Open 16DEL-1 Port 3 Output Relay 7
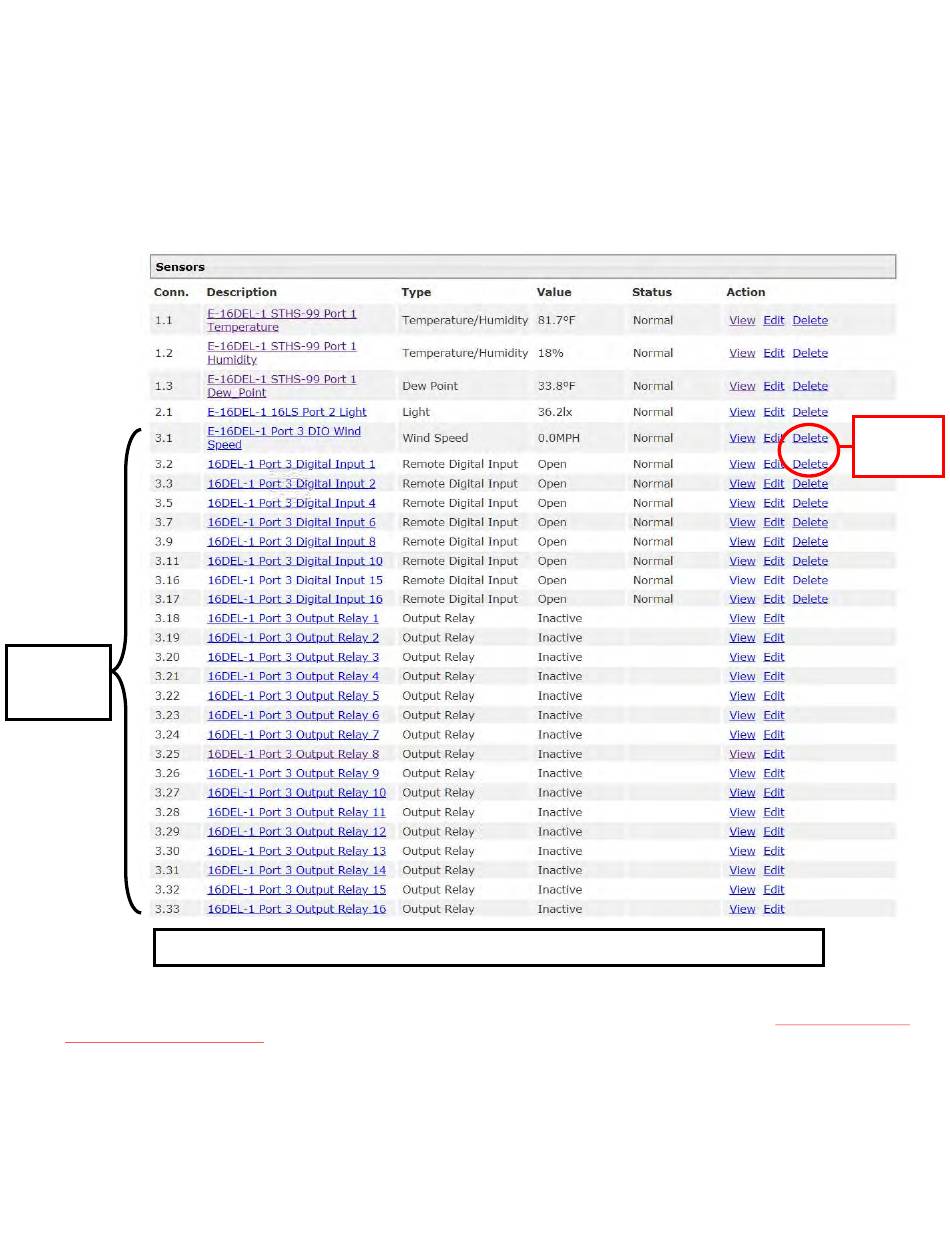950x1248 pixels. 293,735
